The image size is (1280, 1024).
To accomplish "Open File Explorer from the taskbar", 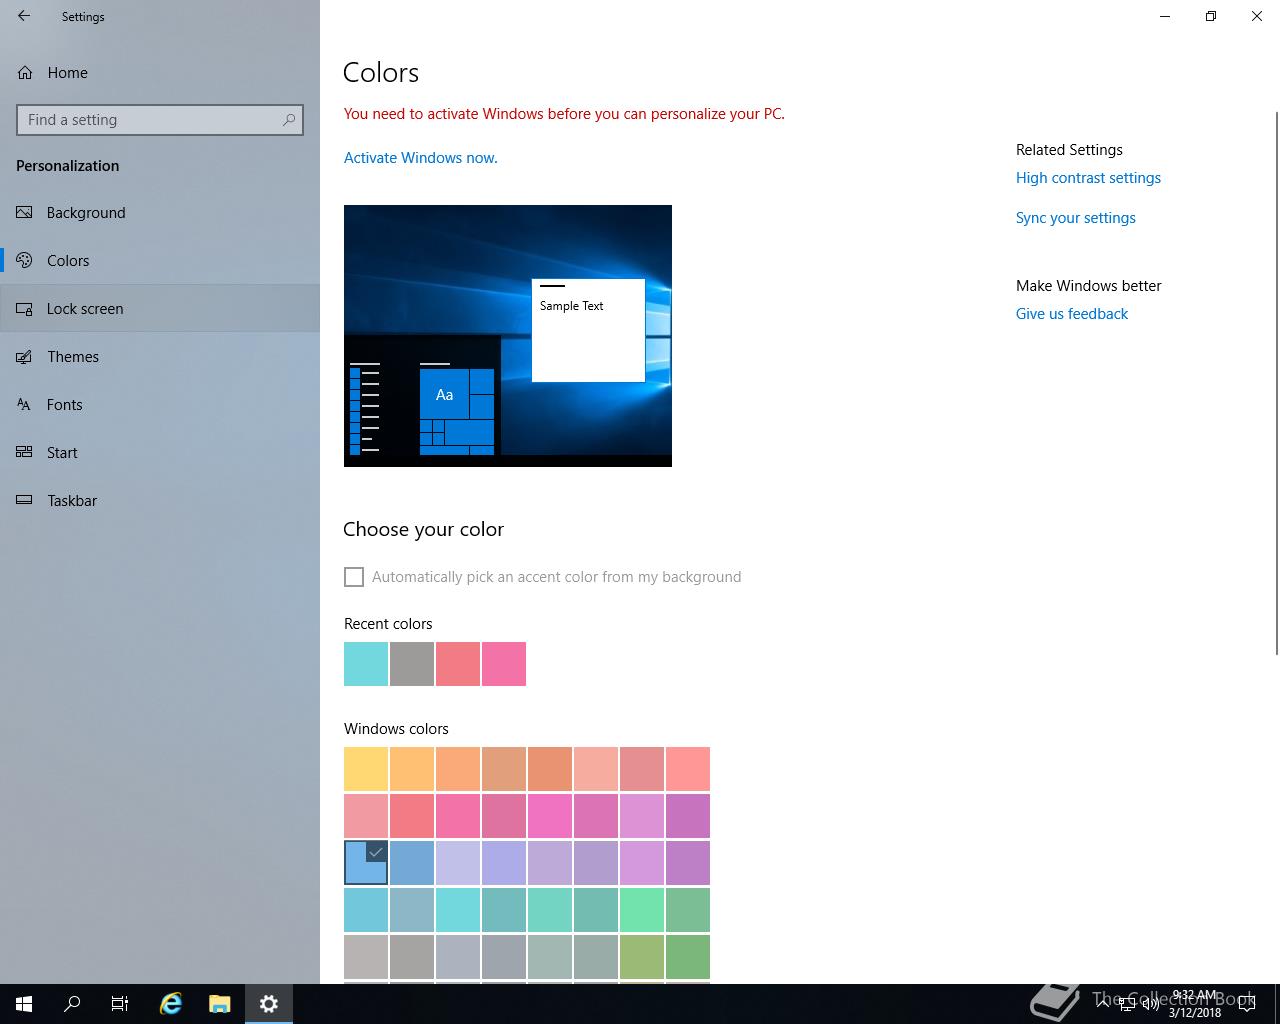I will [x=219, y=1004].
